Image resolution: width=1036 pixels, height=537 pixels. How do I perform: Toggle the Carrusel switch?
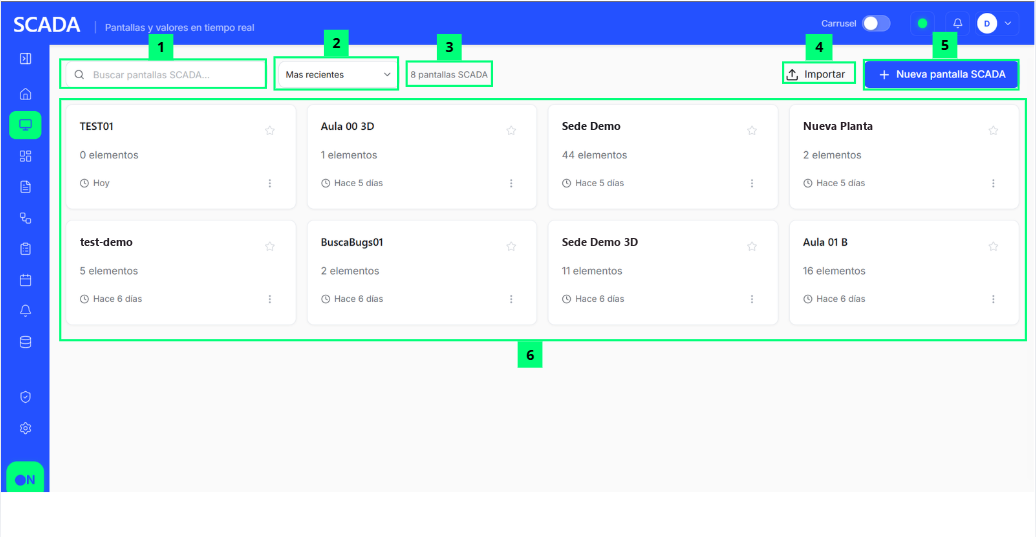tap(876, 23)
